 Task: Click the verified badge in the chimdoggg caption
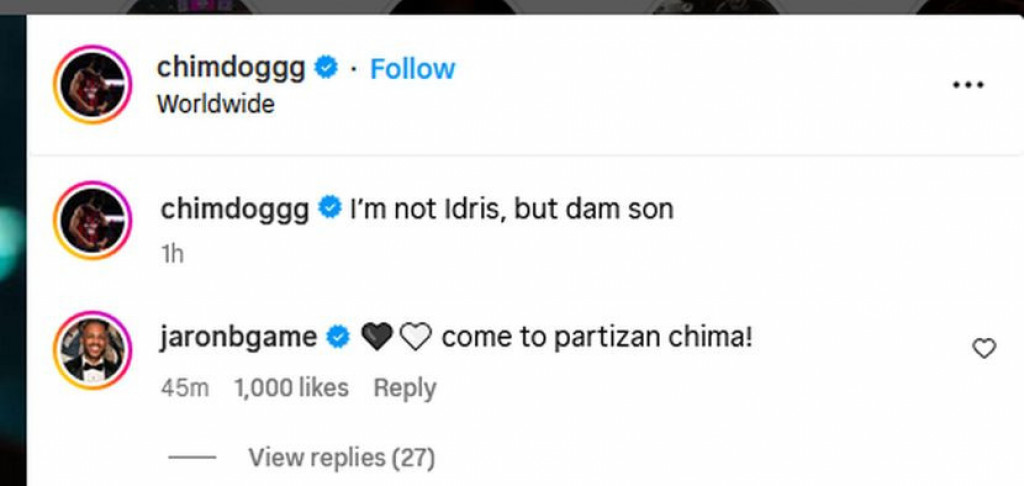(329, 209)
